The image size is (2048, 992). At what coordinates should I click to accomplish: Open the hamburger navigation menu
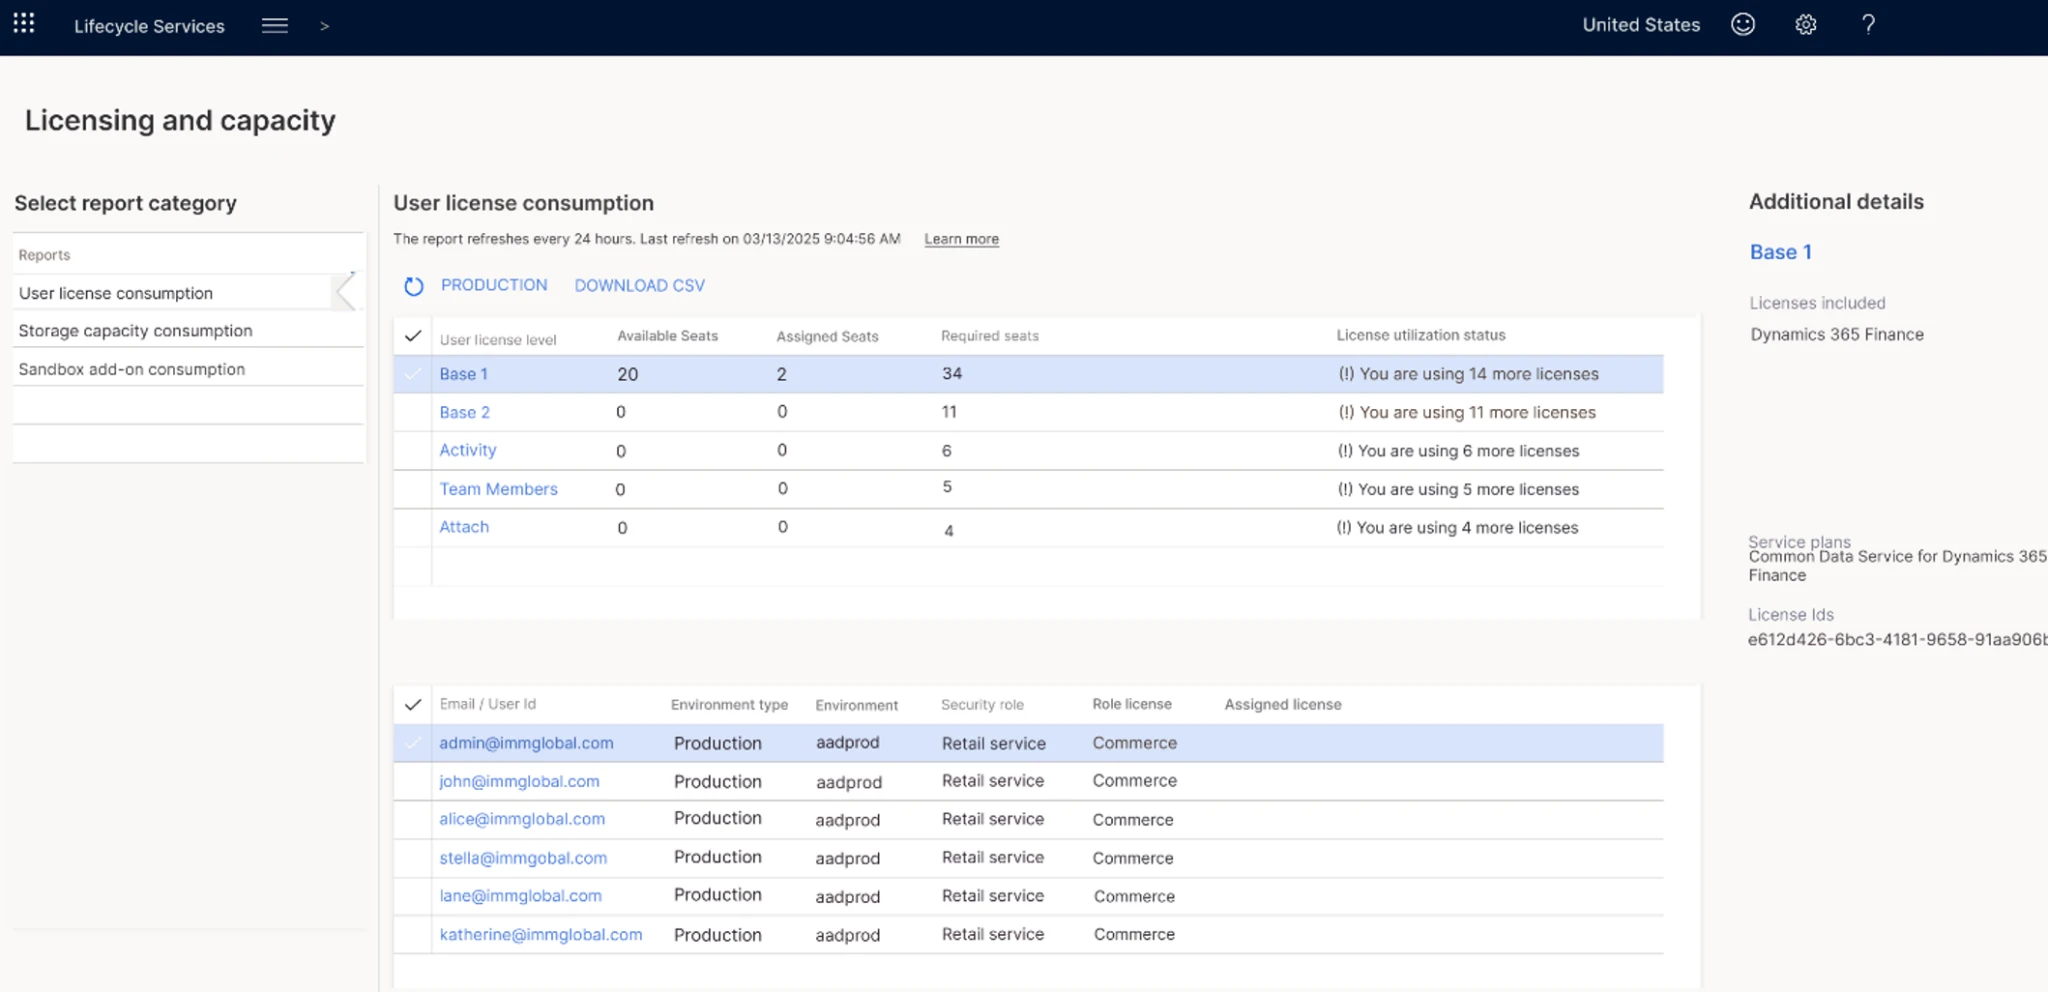click(275, 26)
